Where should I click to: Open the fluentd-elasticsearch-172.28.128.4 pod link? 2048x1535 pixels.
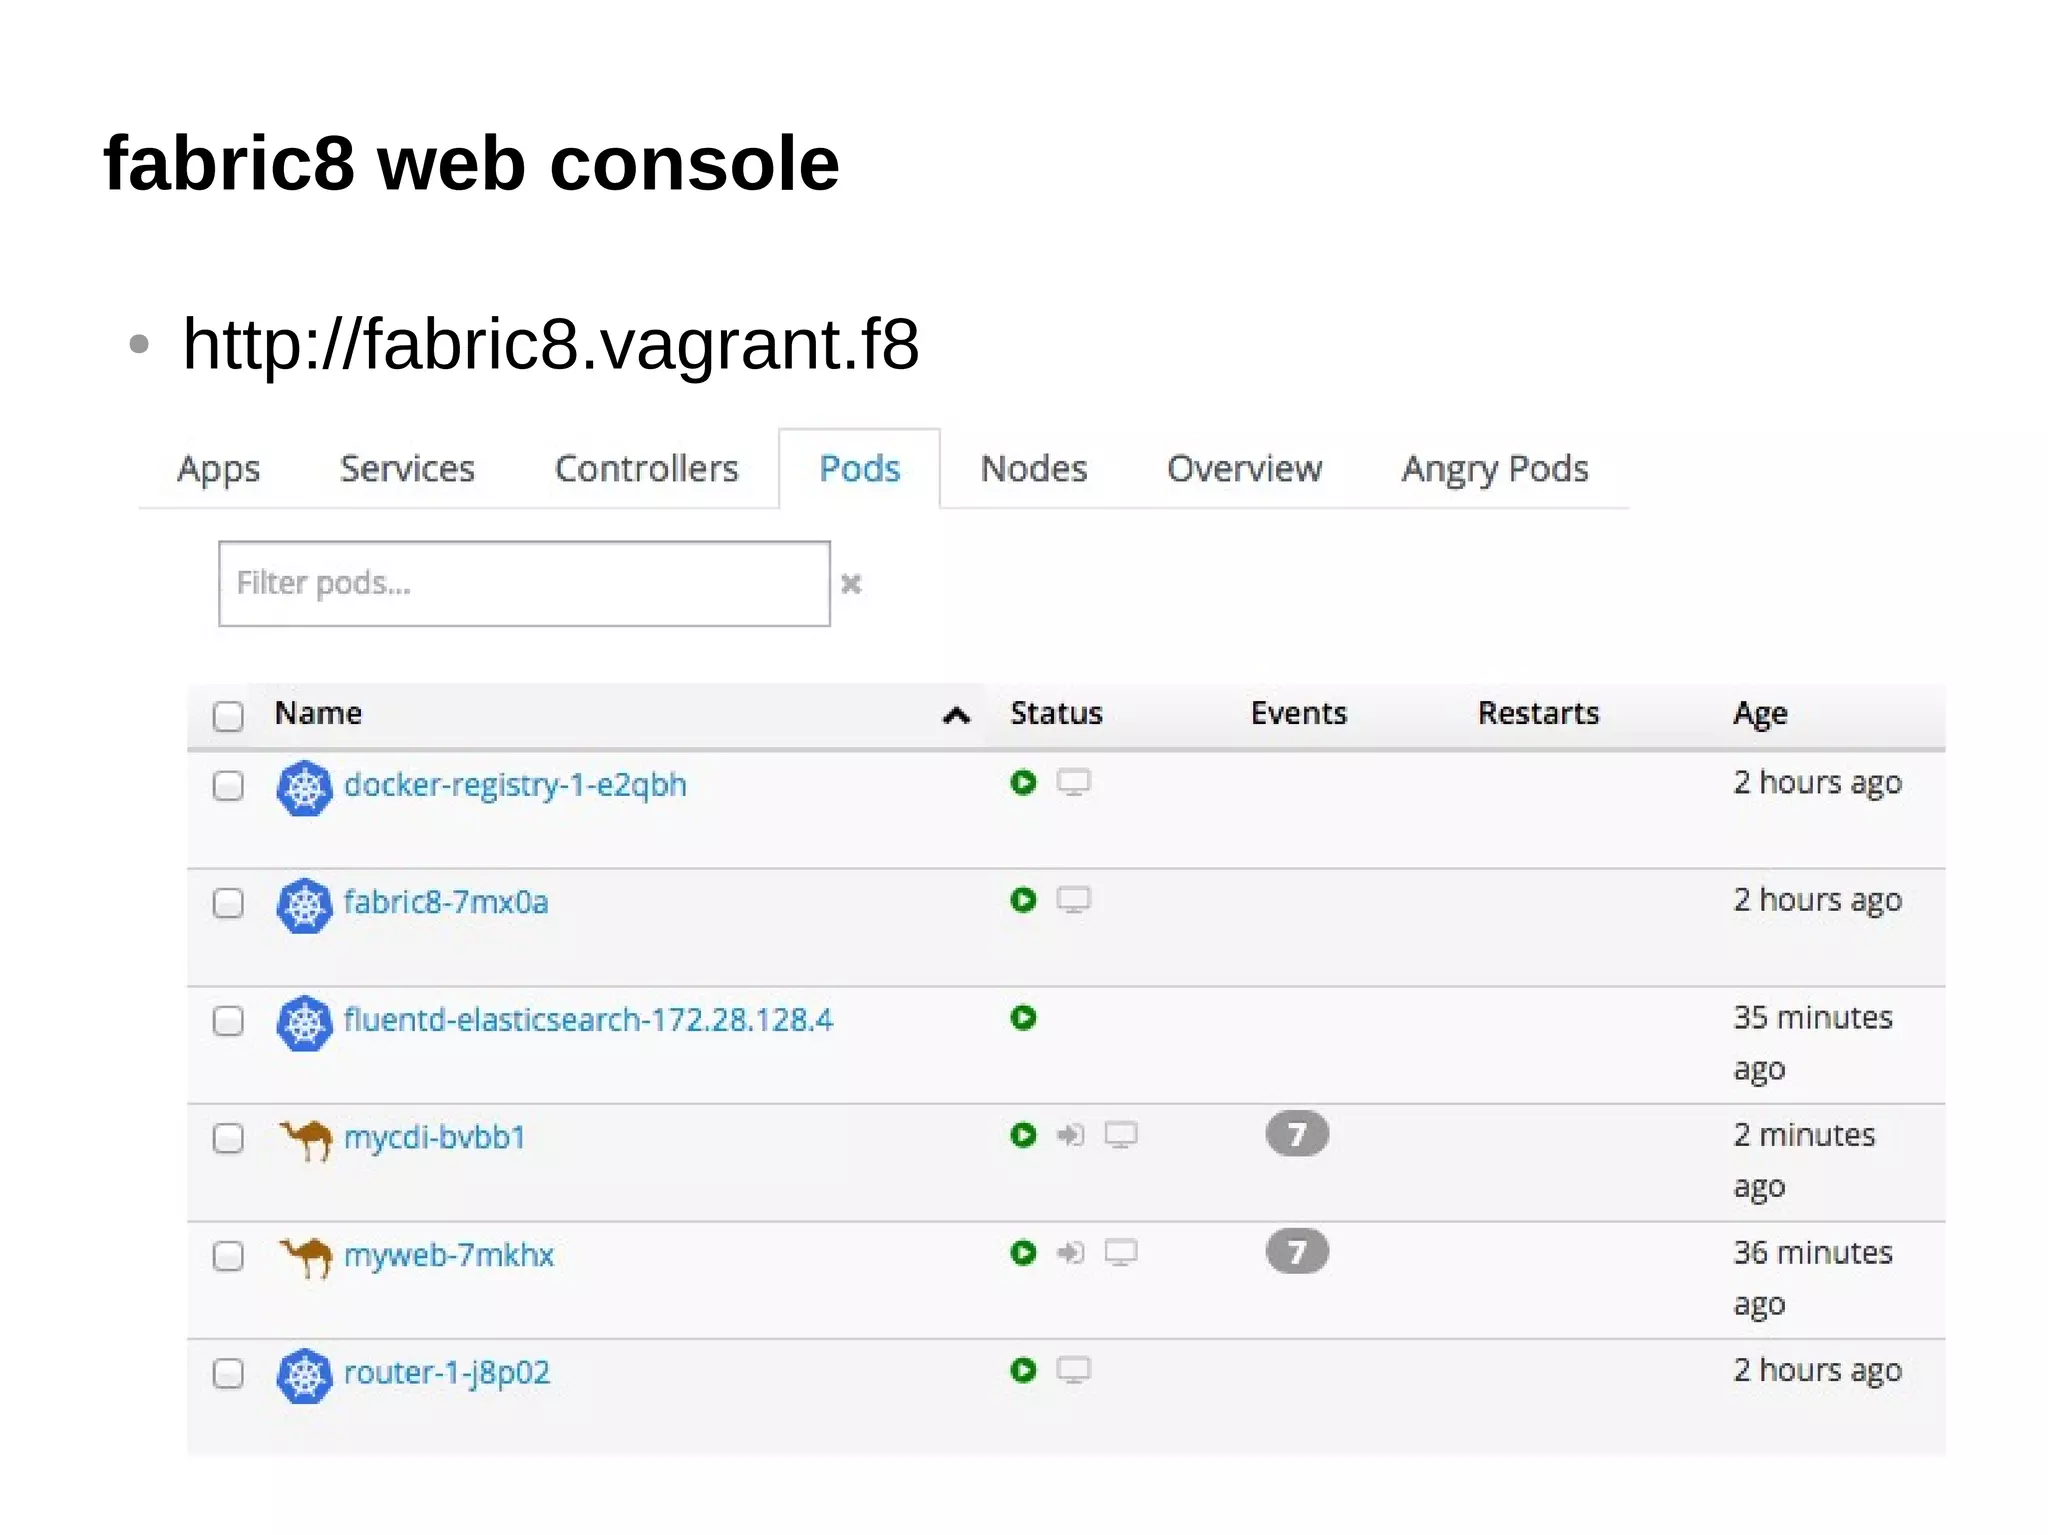(x=587, y=1020)
